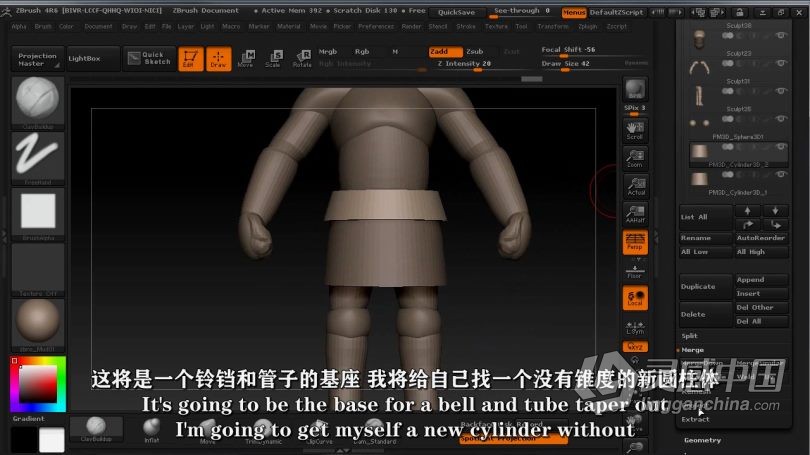Image resolution: width=810 pixels, height=455 pixels.
Task: Activate Edit mode button
Action: tap(191, 58)
